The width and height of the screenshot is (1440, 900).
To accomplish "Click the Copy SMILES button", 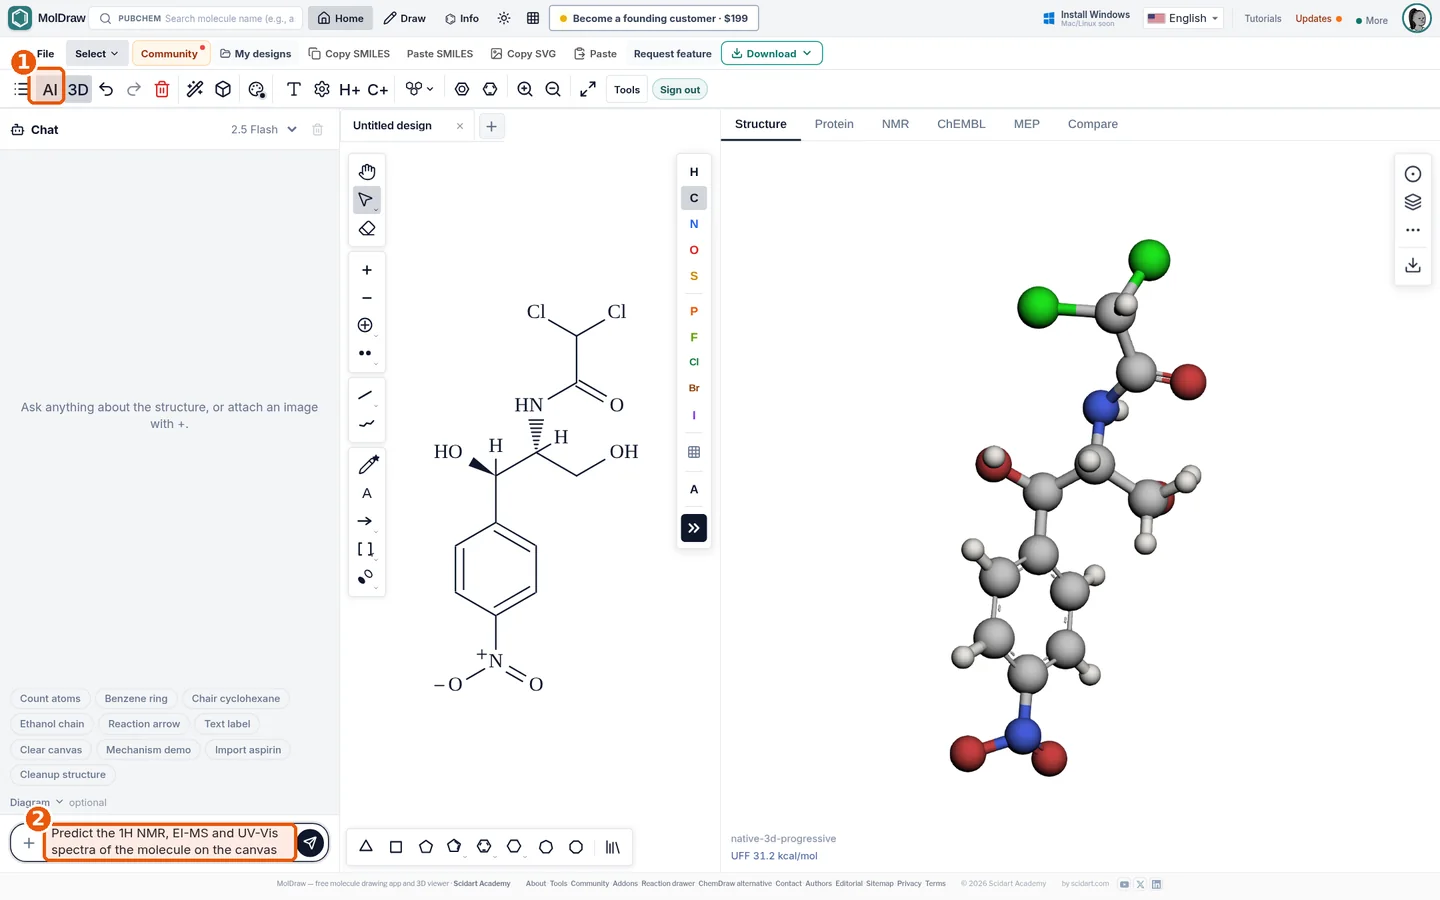I will [349, 53].
